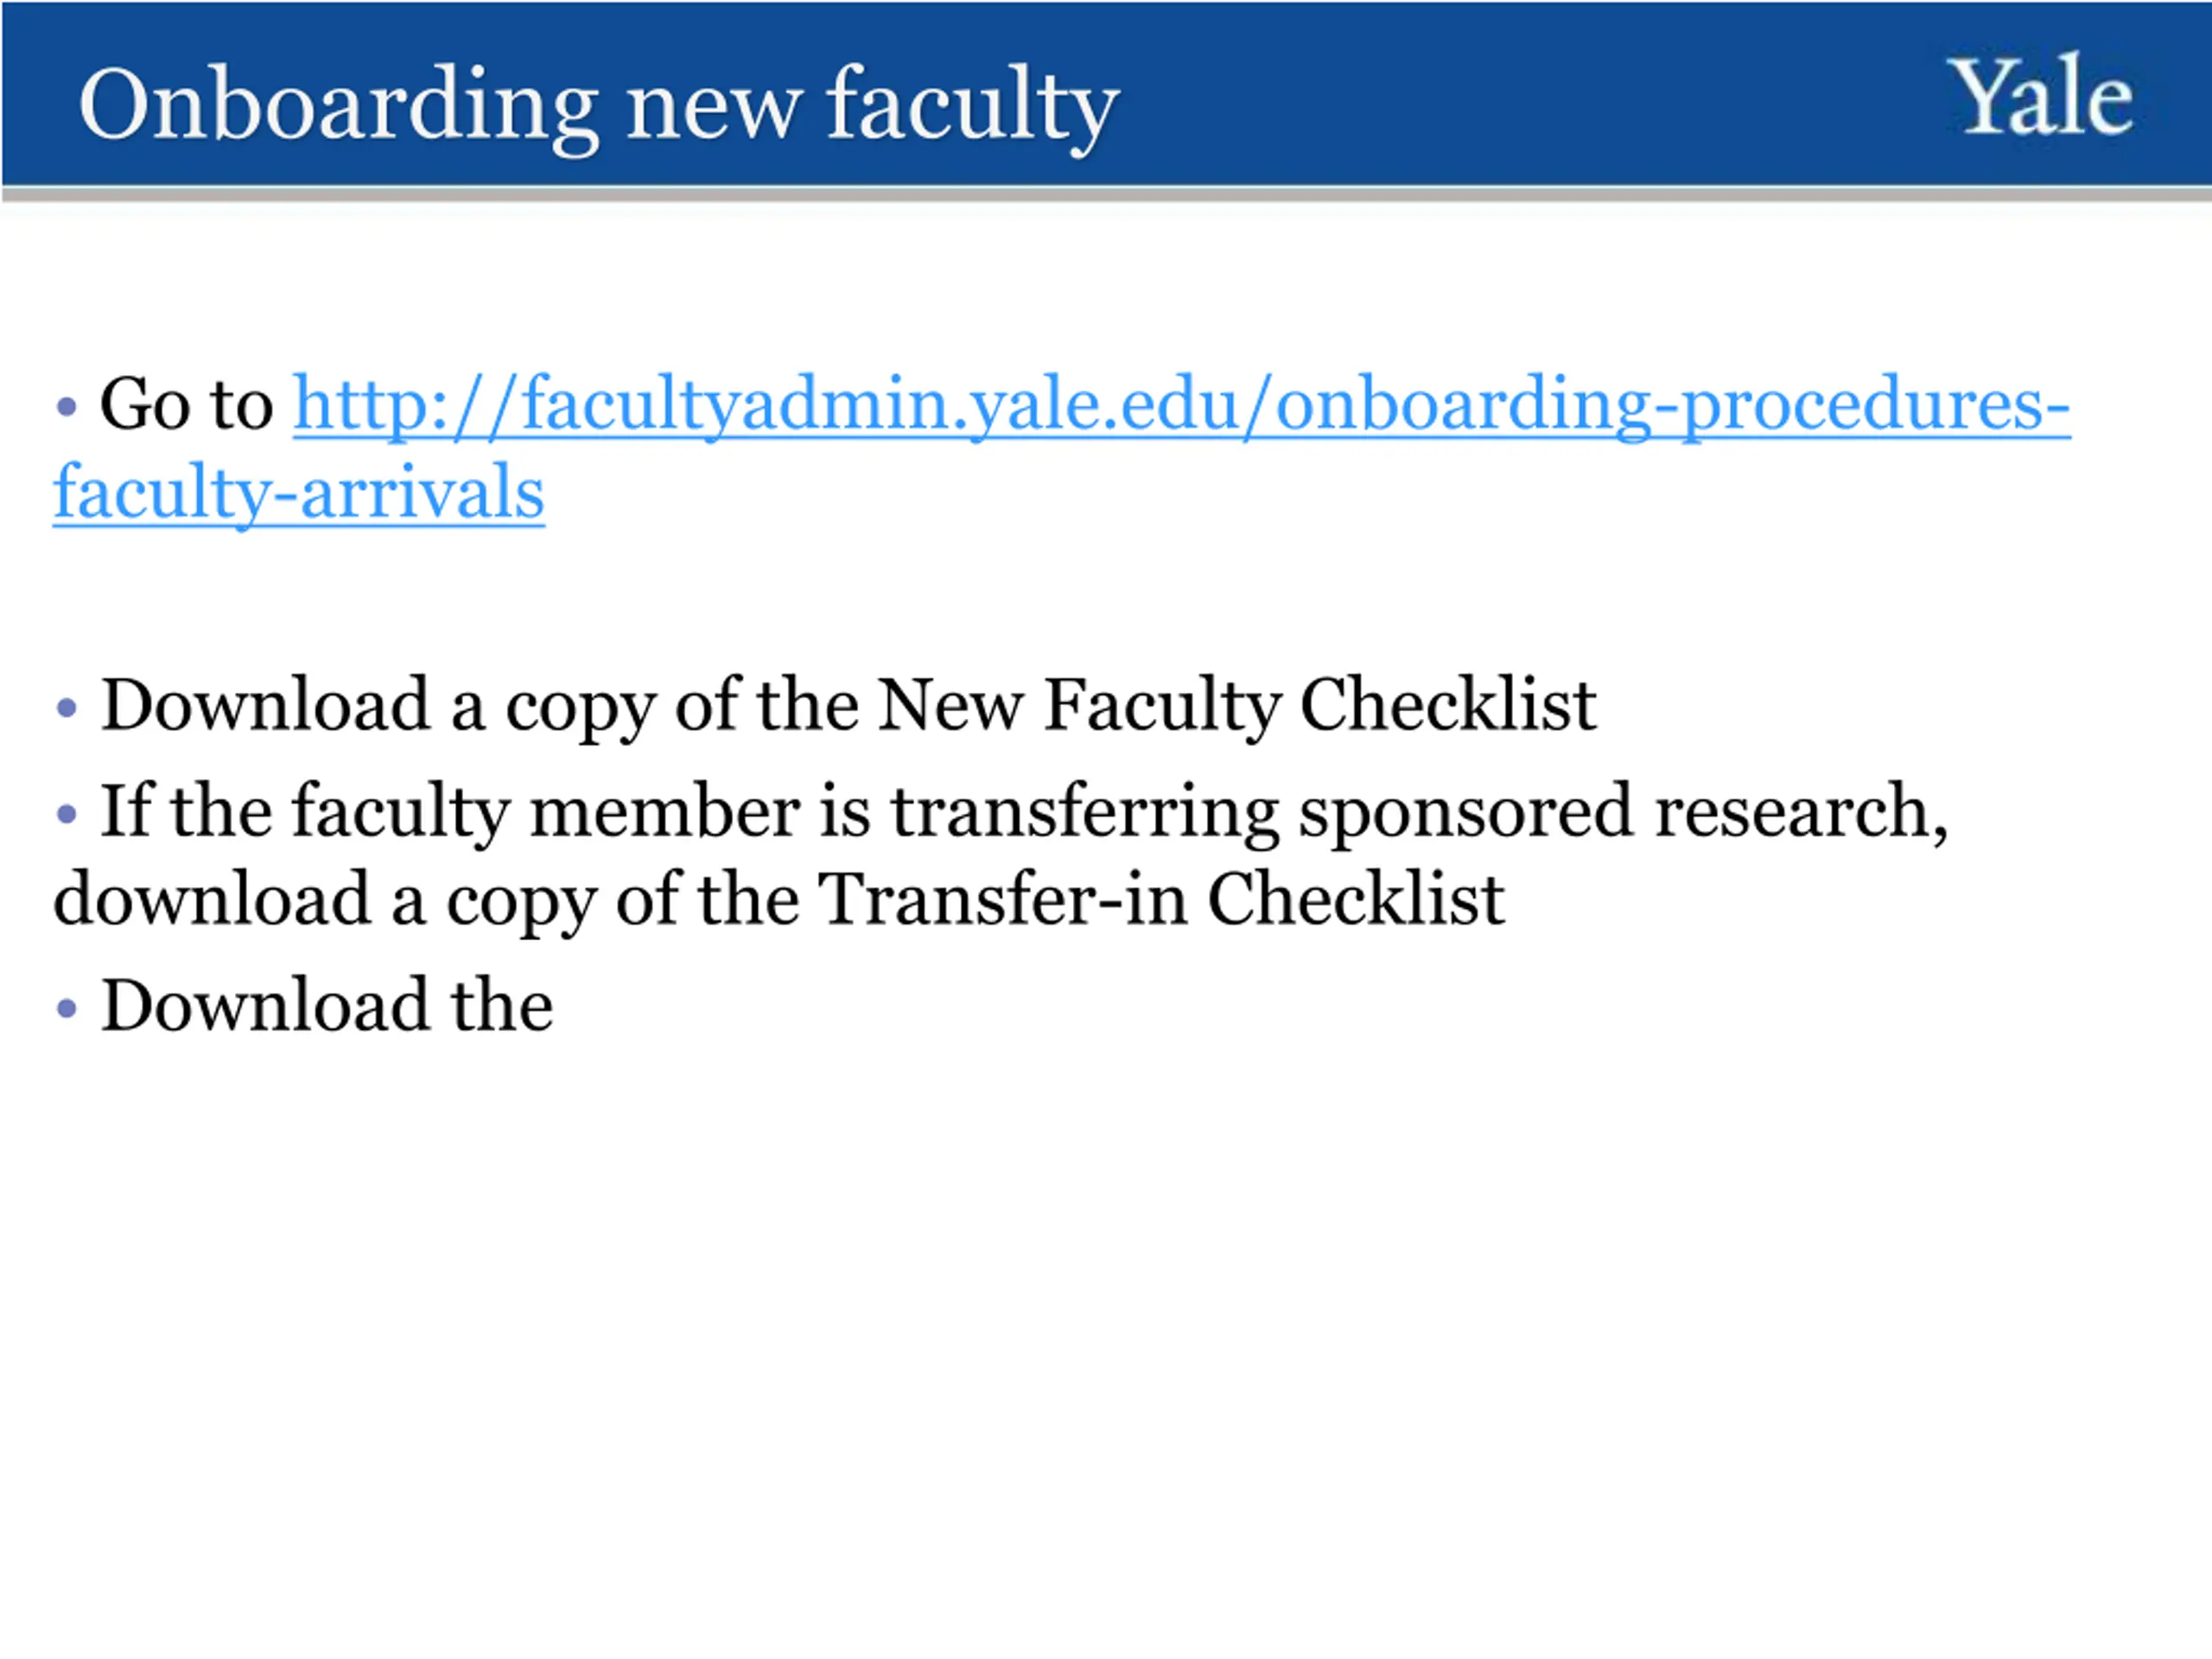Click the 'faculty-arrivals' link continuation
2212x1659 pixels.
299,493
